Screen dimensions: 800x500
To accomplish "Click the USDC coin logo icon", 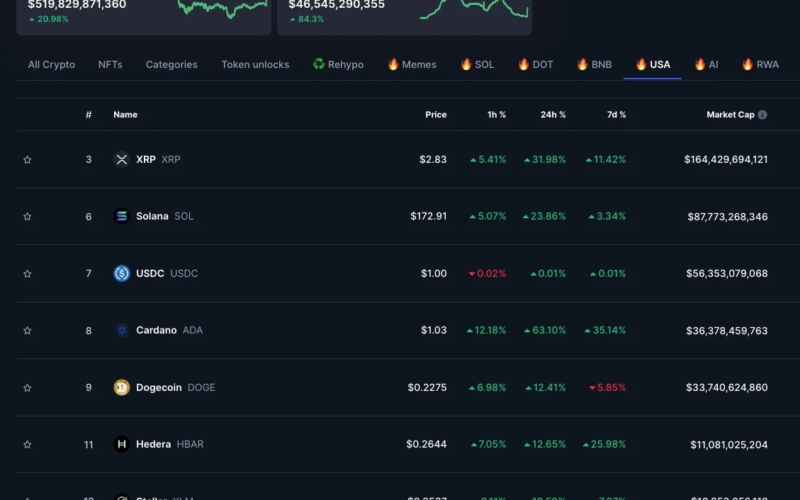I will 122,273.
